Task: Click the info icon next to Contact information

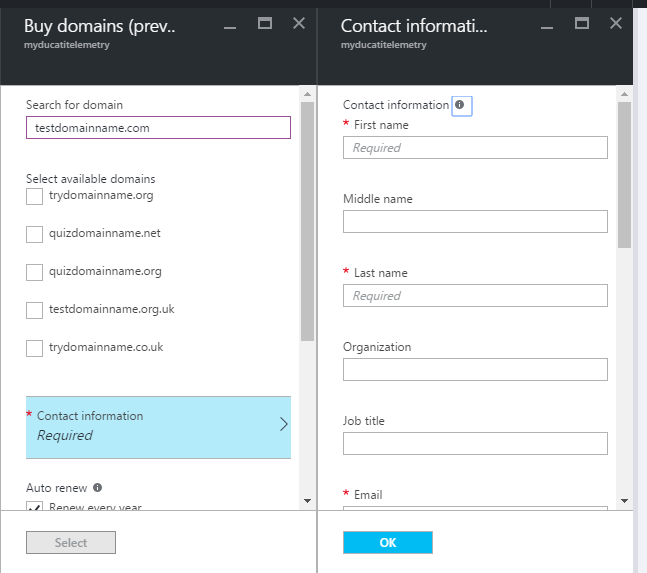Action: click(460, 105)
